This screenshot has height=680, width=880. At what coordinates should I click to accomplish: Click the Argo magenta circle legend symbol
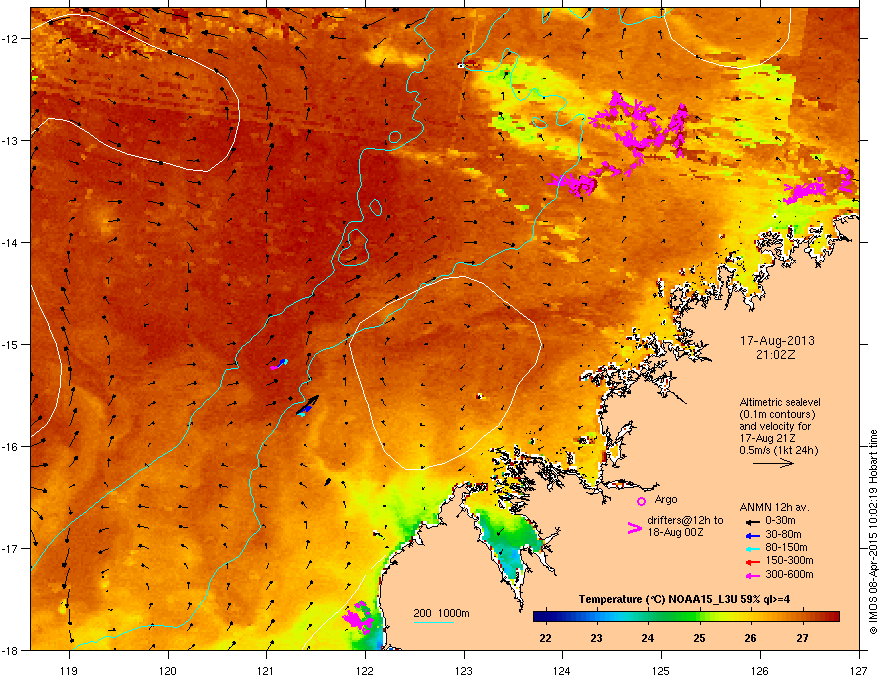click(641, 501)
